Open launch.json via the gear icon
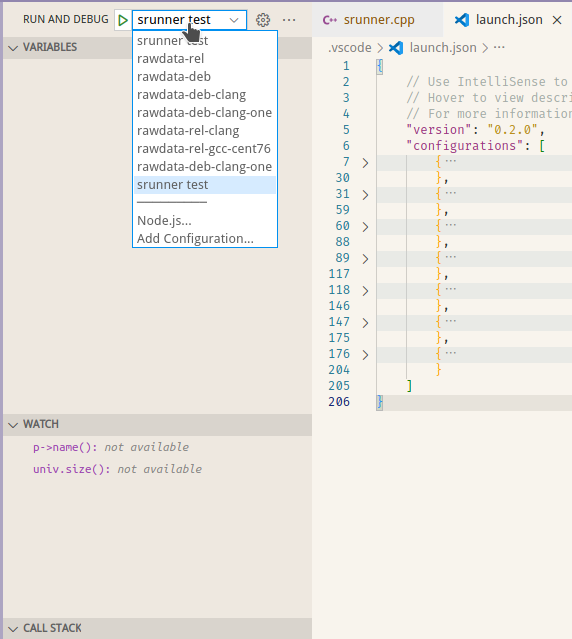This screenshot has height=639, width=572. [x=263, y=20]
